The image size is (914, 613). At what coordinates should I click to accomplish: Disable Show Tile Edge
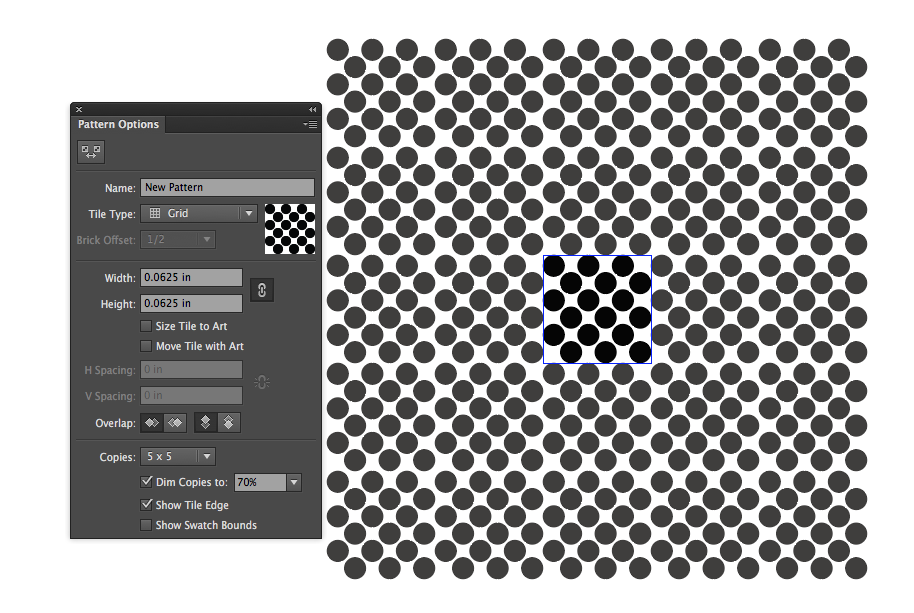(145, 505)
